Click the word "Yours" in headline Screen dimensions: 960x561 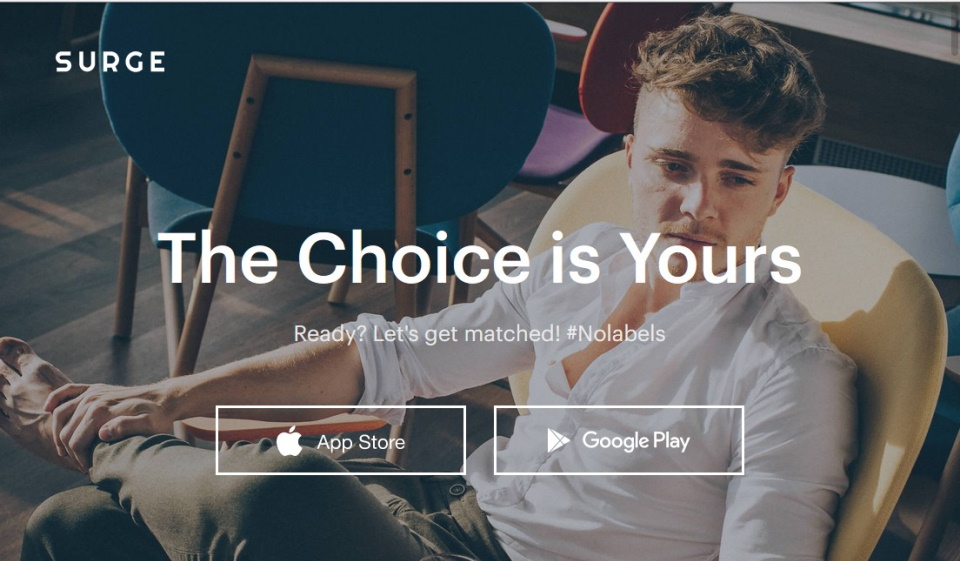click(x=714, y=258)
